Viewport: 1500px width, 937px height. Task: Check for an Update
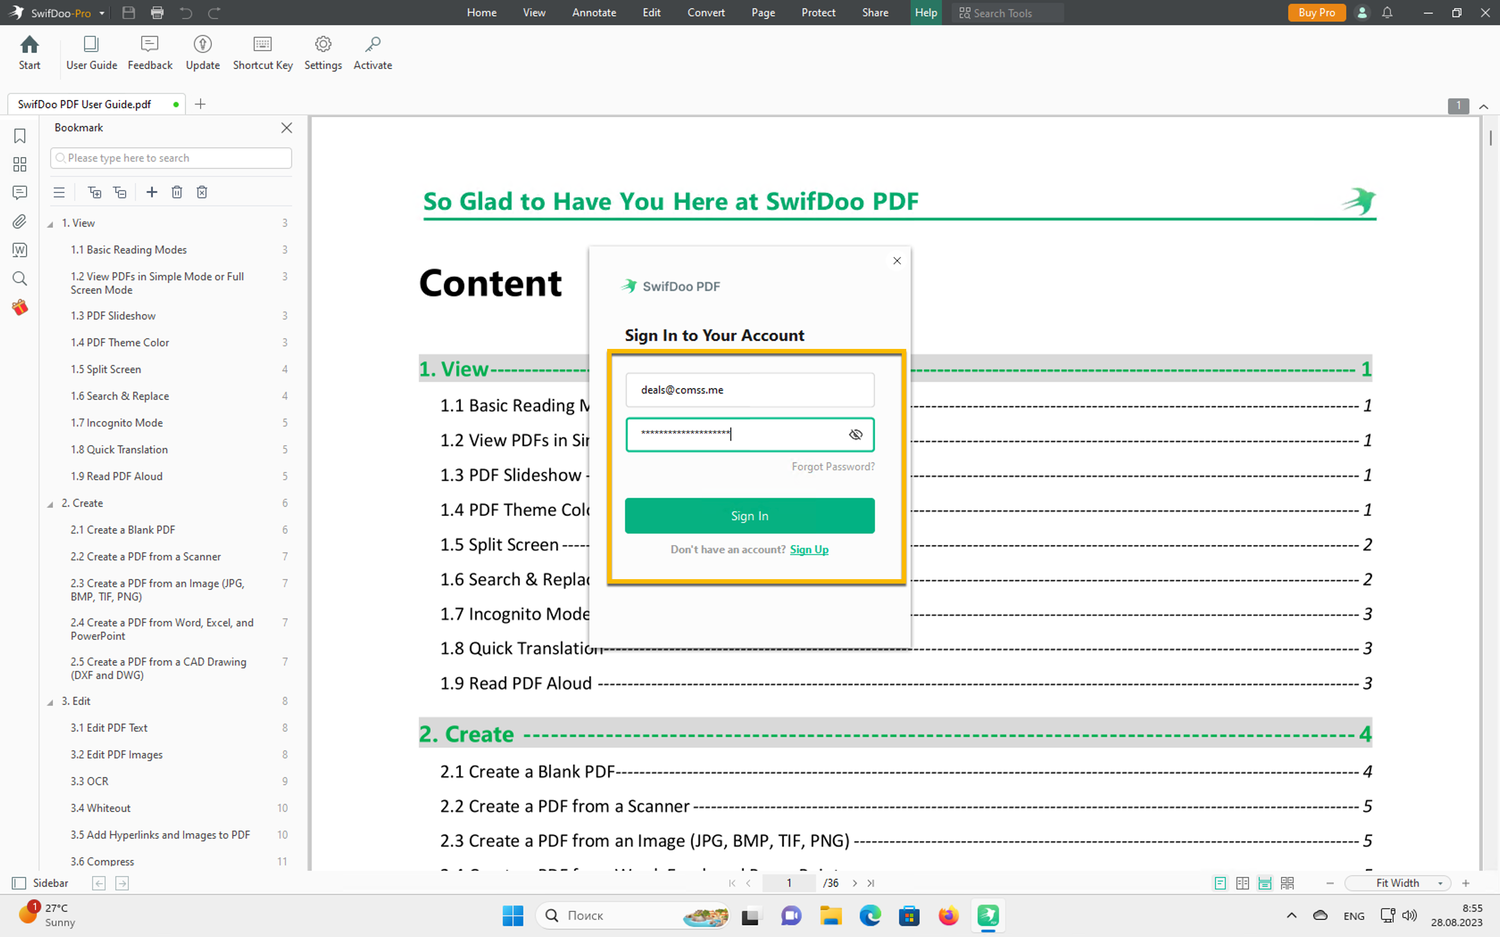tap(203, 53)
